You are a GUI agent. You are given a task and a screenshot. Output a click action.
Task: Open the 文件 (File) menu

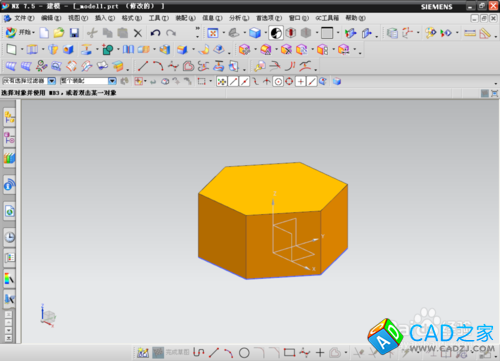tap(24, 18)
